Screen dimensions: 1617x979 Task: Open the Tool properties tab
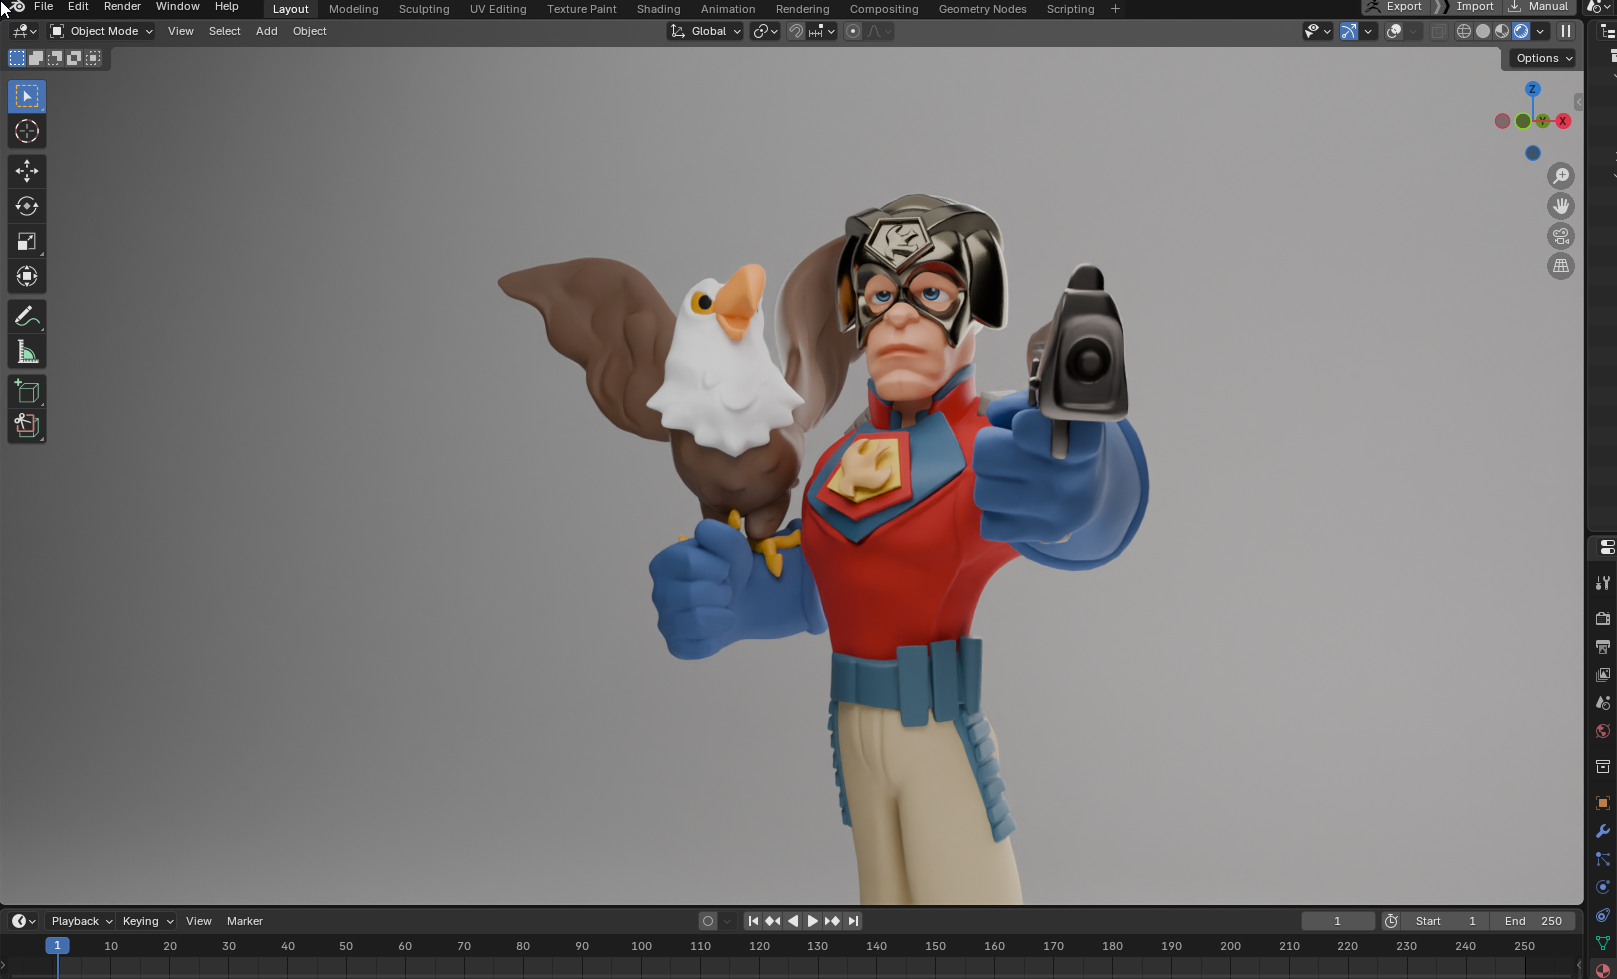1603,582
